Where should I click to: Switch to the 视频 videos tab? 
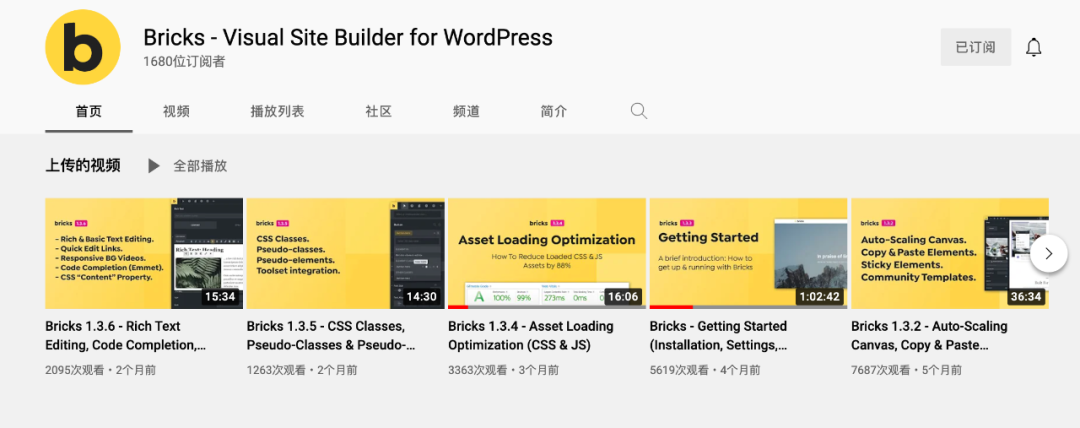(176, 111)
